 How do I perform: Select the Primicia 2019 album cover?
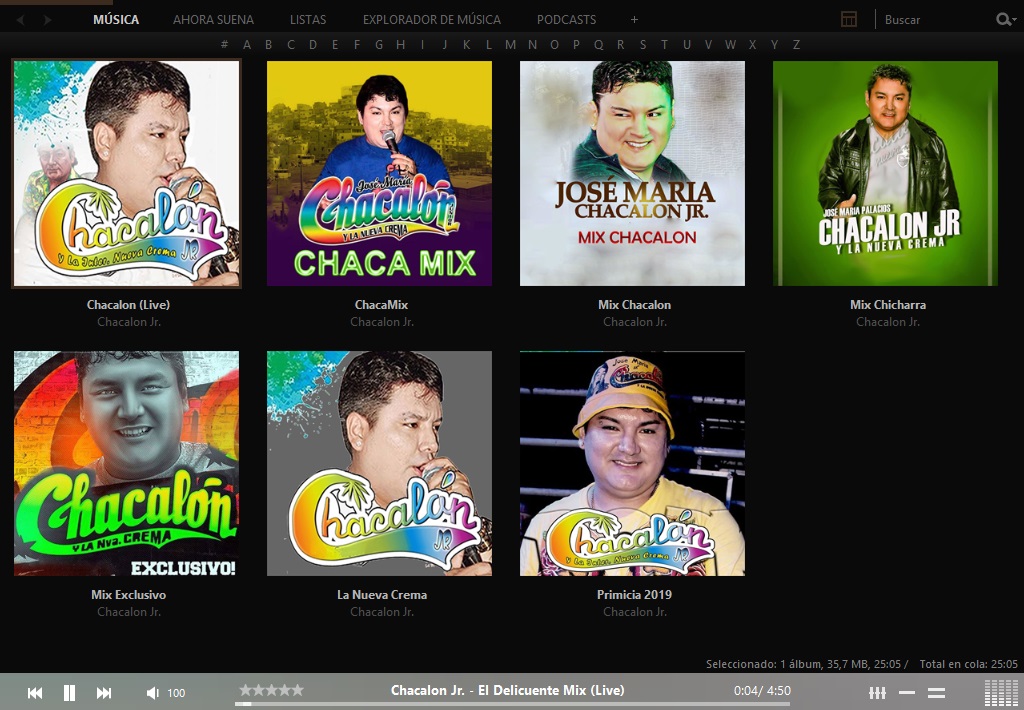(632, 463)
